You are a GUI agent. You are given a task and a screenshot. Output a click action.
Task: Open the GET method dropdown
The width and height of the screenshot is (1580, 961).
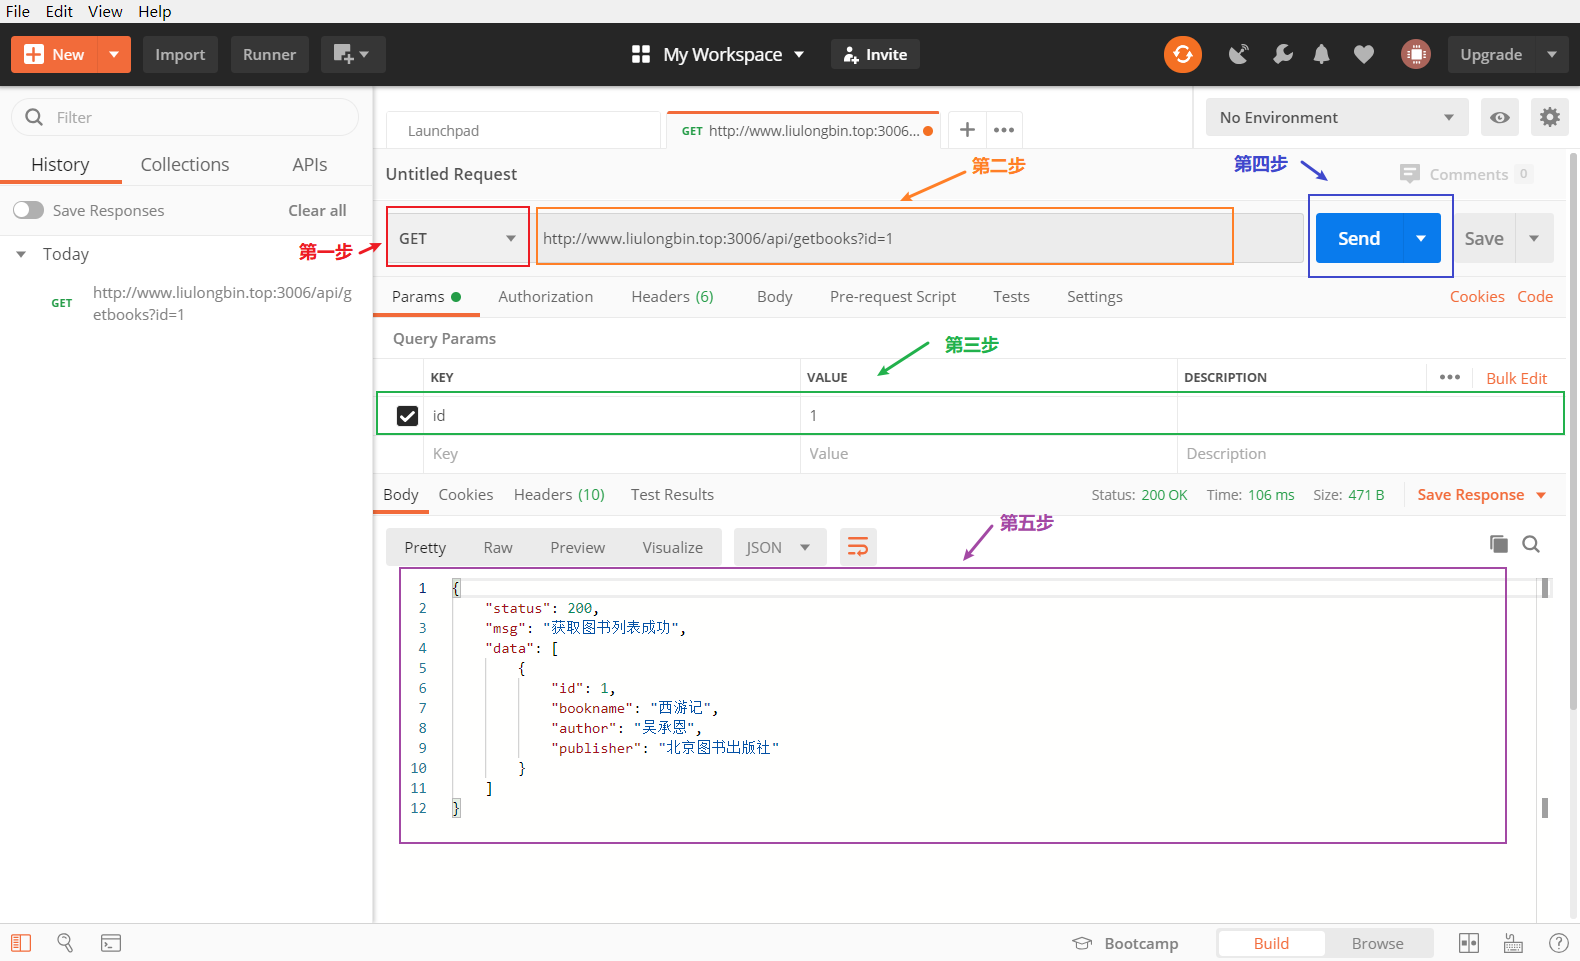(x=457, y=238)
